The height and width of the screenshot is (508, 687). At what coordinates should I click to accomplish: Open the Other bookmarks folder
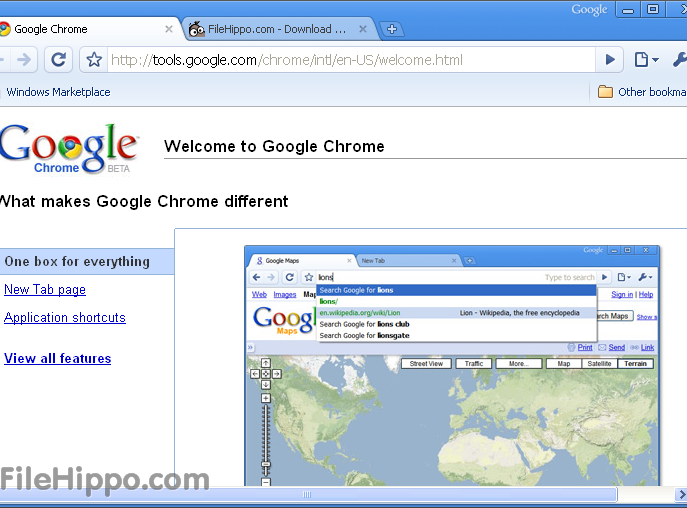[640, 92]
